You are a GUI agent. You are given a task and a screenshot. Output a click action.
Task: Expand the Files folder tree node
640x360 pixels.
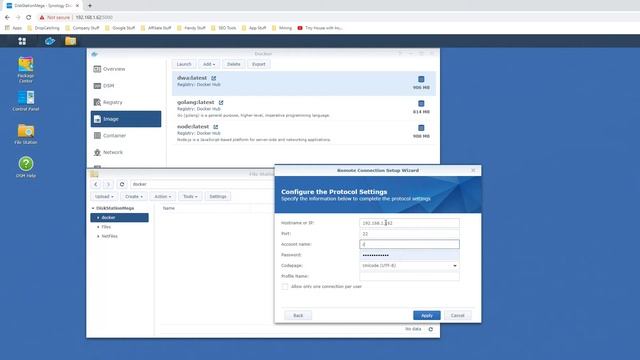[98, 227]
